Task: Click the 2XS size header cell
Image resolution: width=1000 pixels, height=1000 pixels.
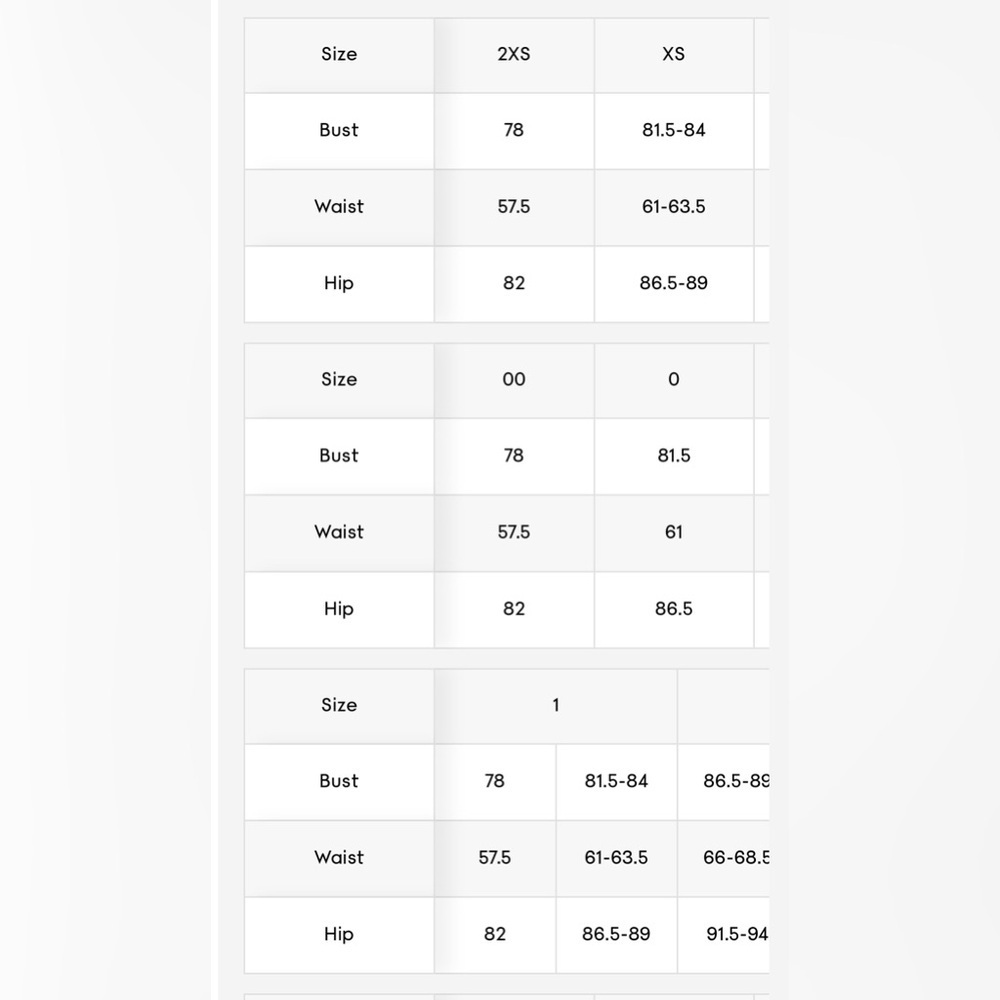Action: pos(514,55)
